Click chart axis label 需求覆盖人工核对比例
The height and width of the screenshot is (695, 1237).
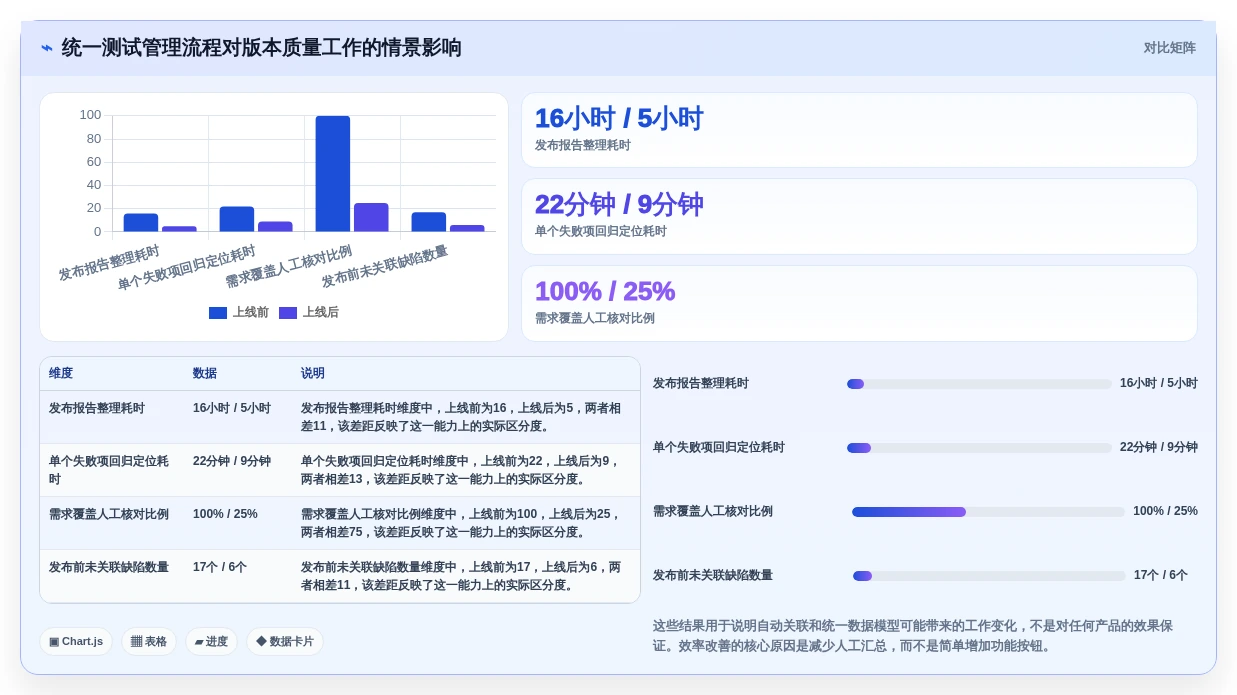point(288,267)
